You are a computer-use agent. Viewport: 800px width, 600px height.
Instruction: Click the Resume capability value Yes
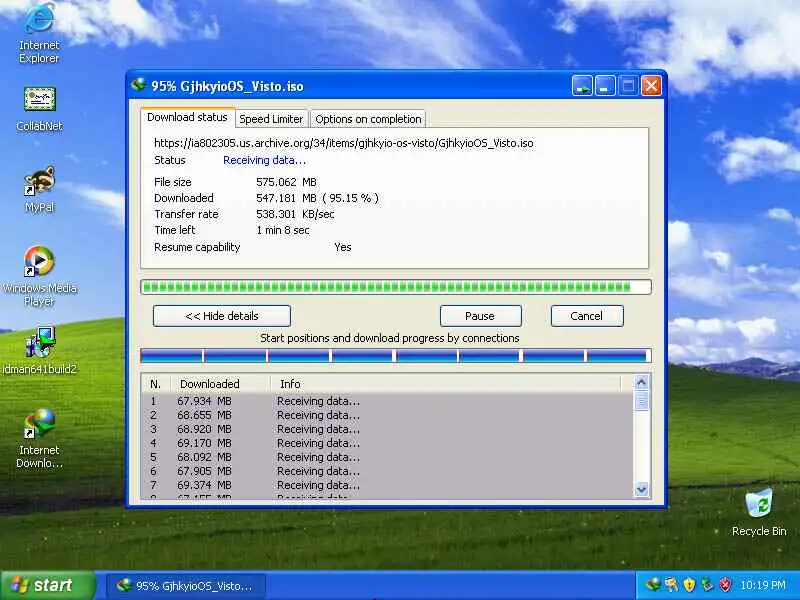pyautogui.click(x=343, y=247)
